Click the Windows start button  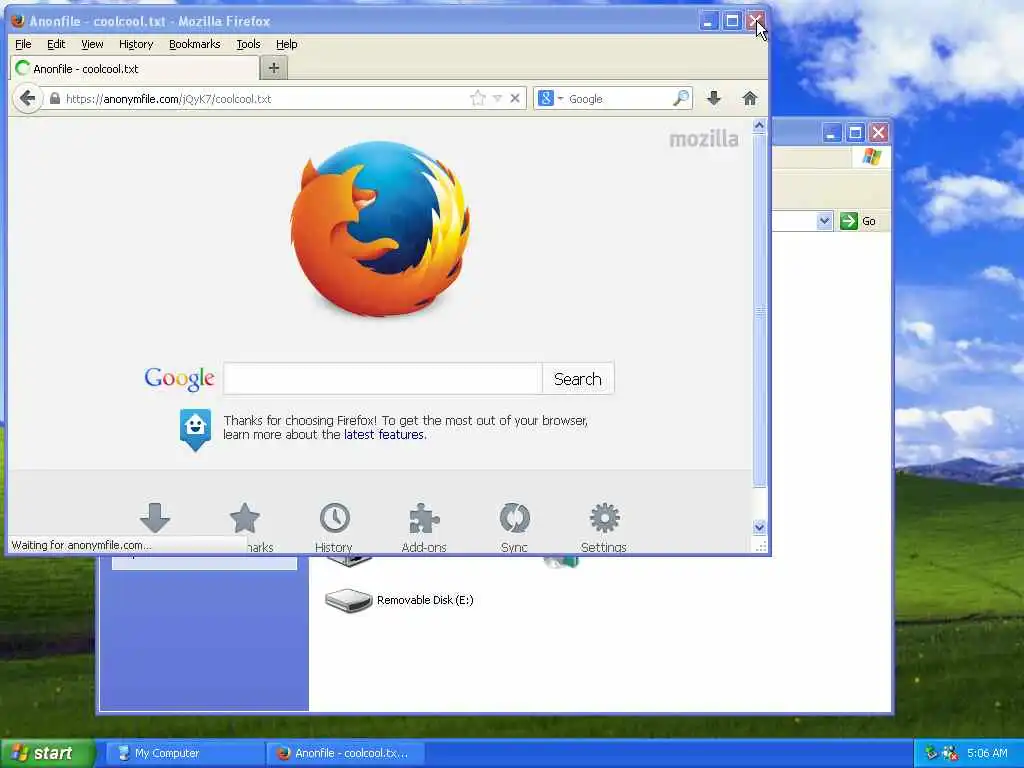click(47, 753)
